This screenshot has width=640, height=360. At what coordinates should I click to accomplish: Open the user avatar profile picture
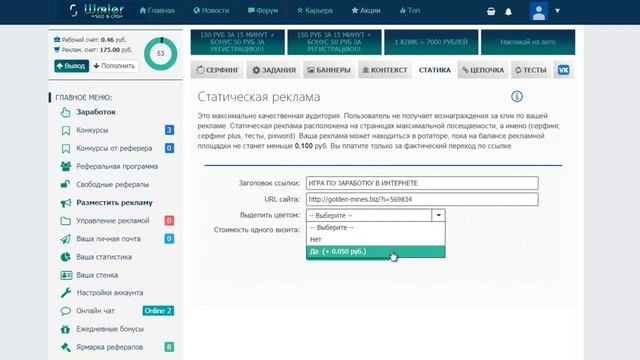538,11
